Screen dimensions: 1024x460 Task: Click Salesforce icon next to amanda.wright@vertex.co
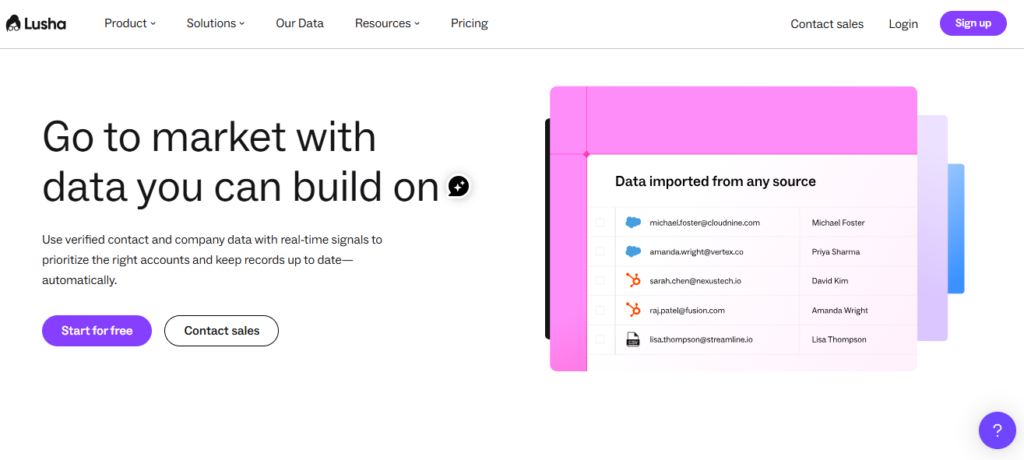(633, 252)
